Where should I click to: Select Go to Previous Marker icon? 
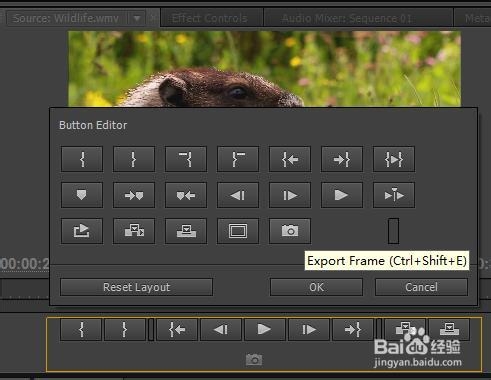(186, 195)
